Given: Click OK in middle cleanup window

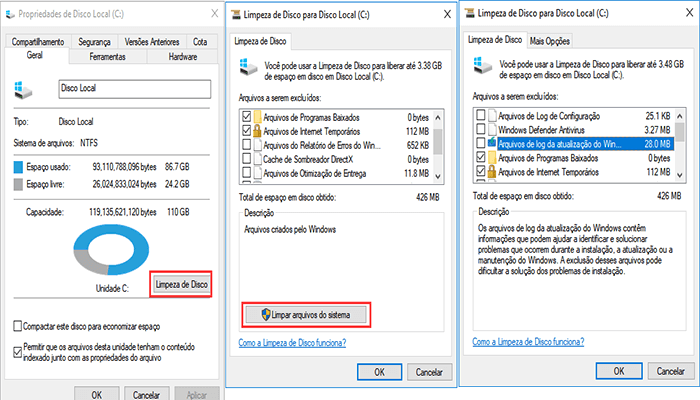Looking at the screenshot, I should [x=379, y=372].
